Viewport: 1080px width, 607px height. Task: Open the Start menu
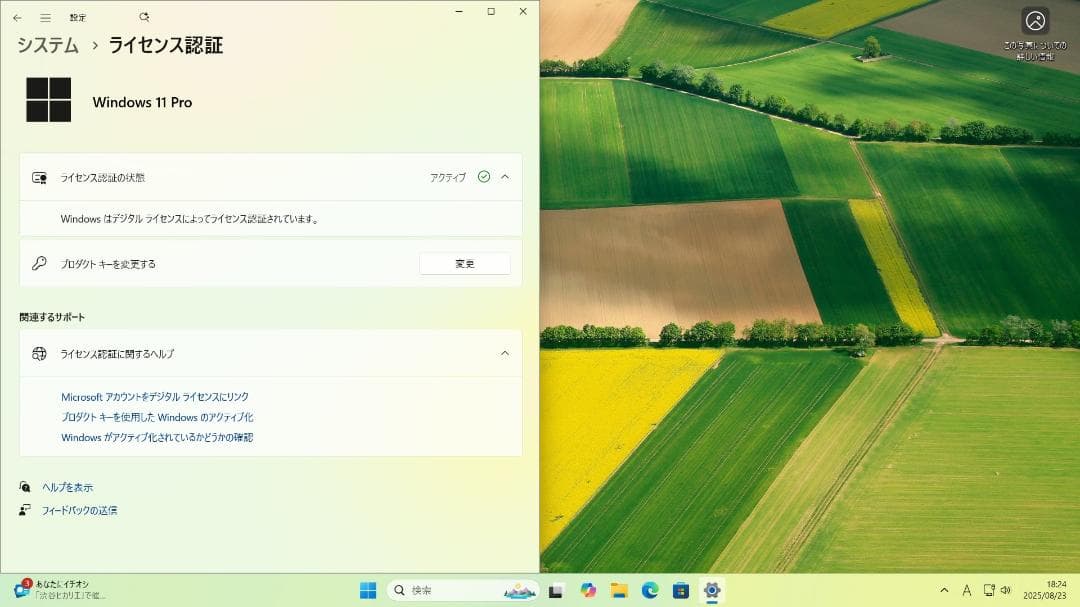[x=368, y=590]
